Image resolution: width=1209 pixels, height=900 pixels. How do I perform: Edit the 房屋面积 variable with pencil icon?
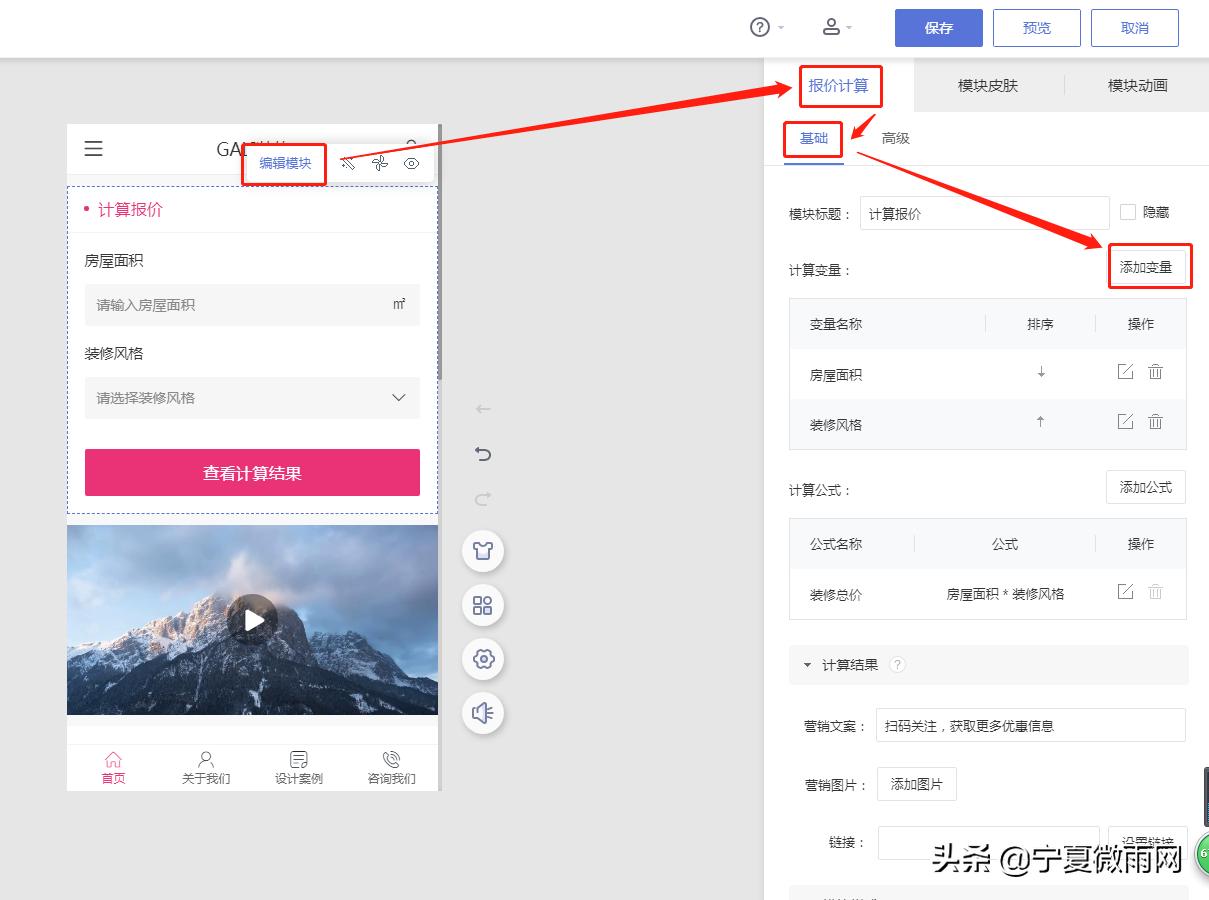pos(1125,371)
